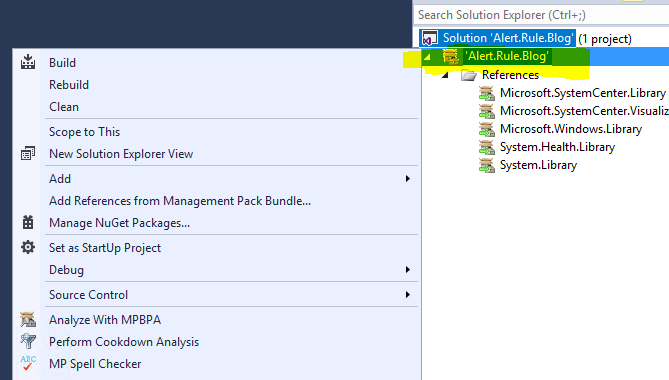This screenshot has height=380, width=669.
Task: Click the Perform Cookdown Analysis funnel icon
Action: 28,341
